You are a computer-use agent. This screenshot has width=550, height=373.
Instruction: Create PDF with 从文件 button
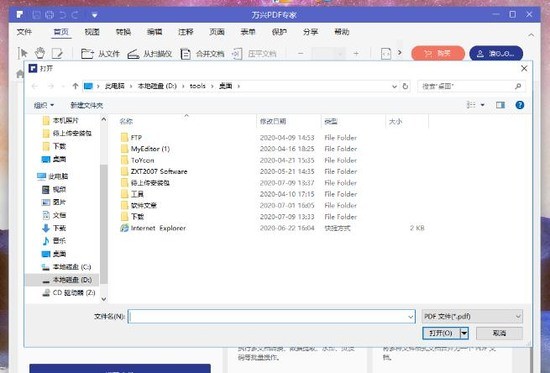click(100, 54)
